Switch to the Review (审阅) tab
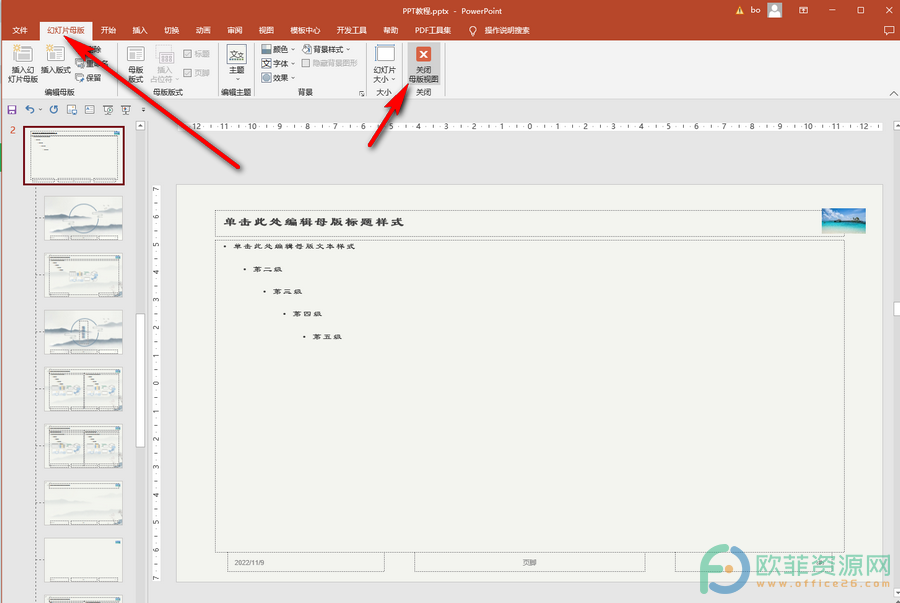This screenshot has width=900, height=603. coord(235,30)
